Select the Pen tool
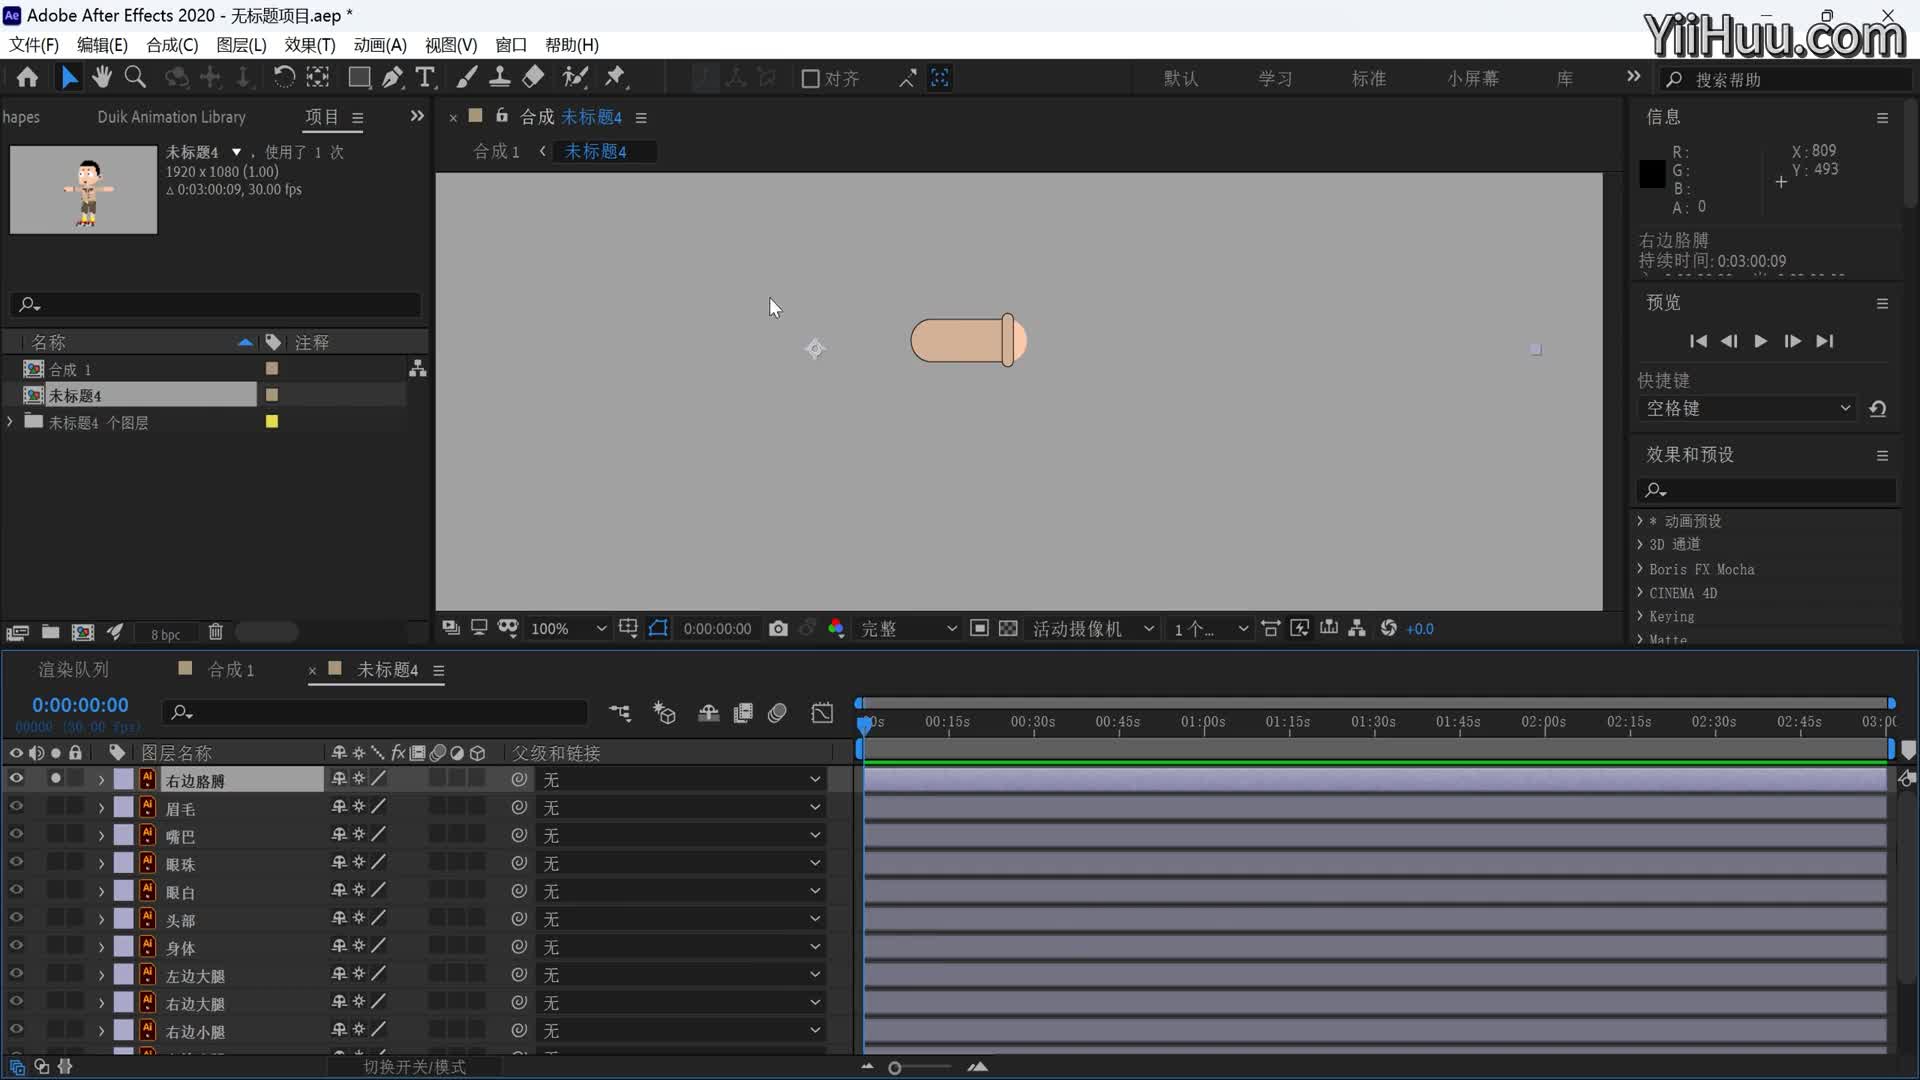 click(x=393, y=78)
